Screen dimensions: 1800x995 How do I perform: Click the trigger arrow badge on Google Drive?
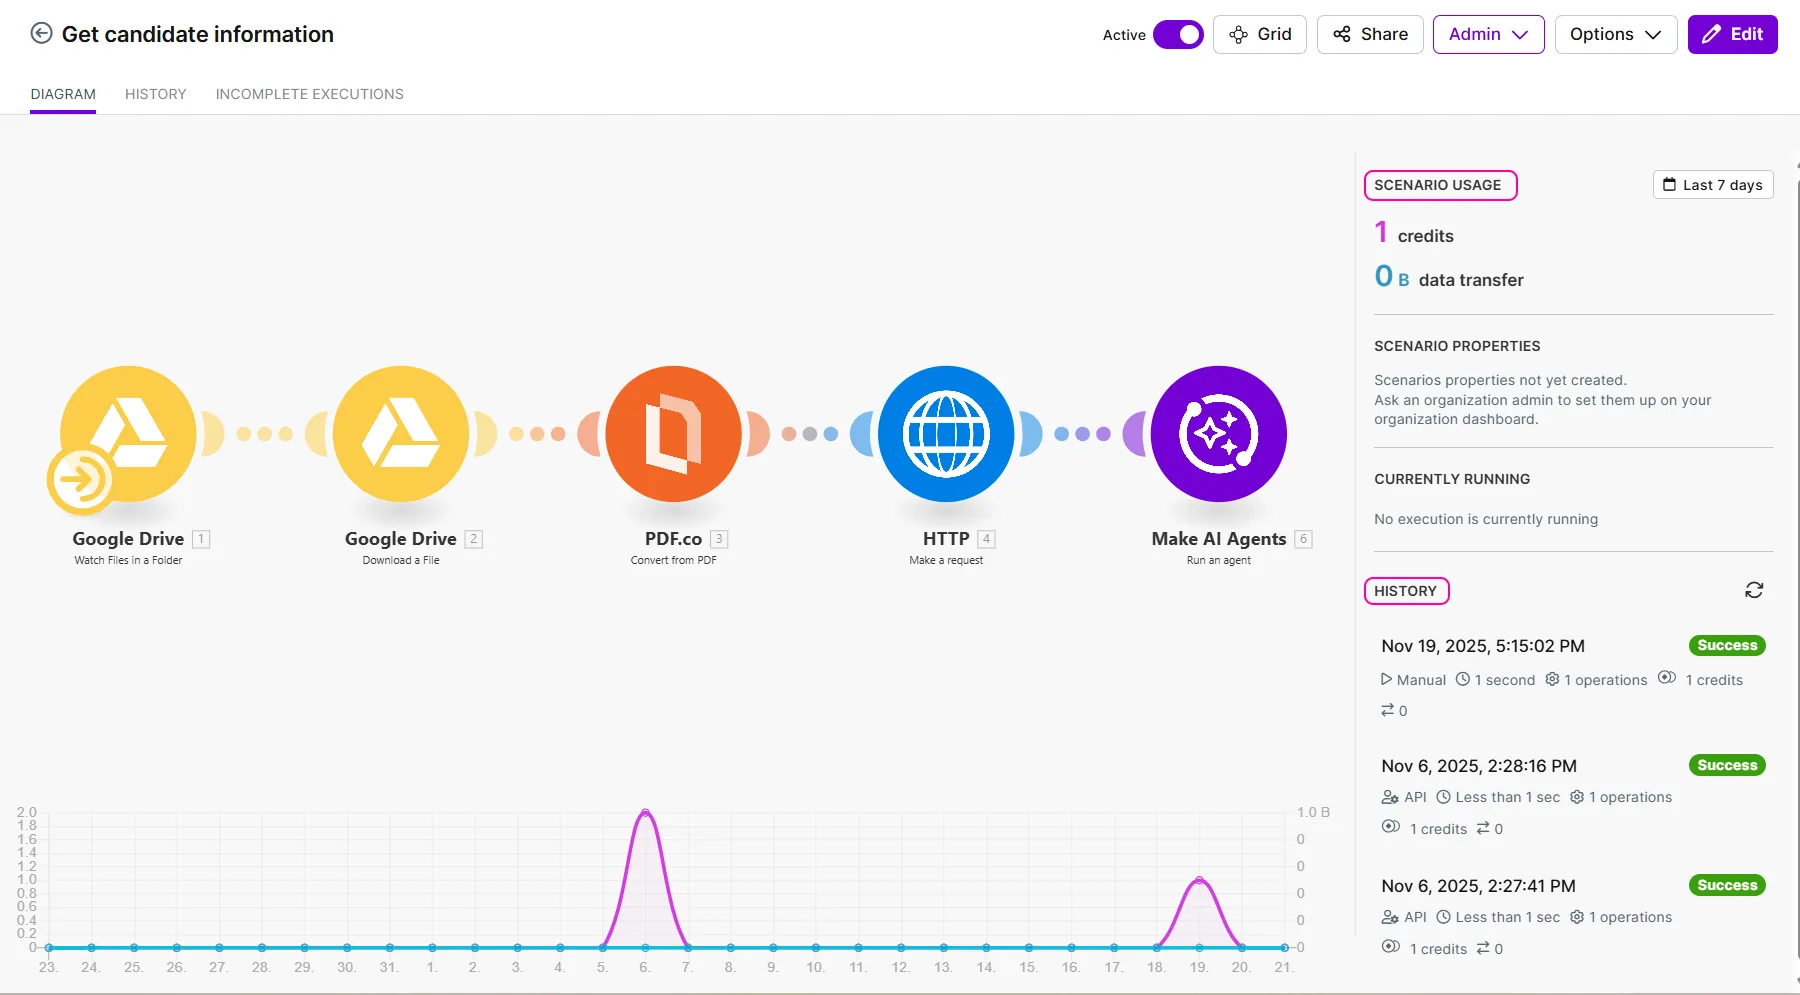click(81, 480)
